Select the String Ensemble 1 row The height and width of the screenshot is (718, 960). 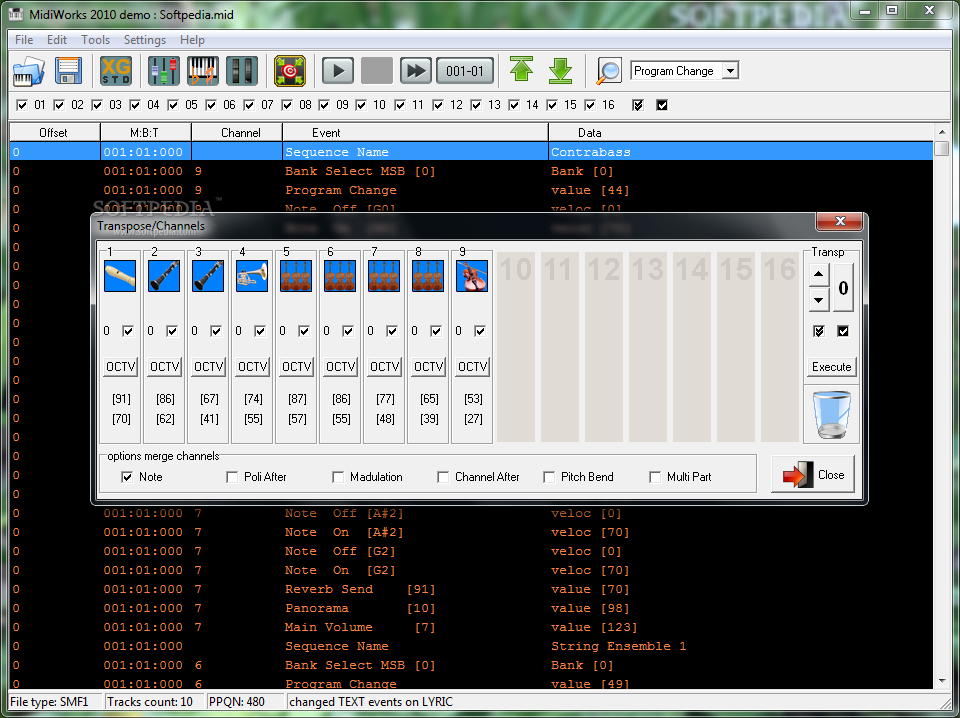pos(471,646)
